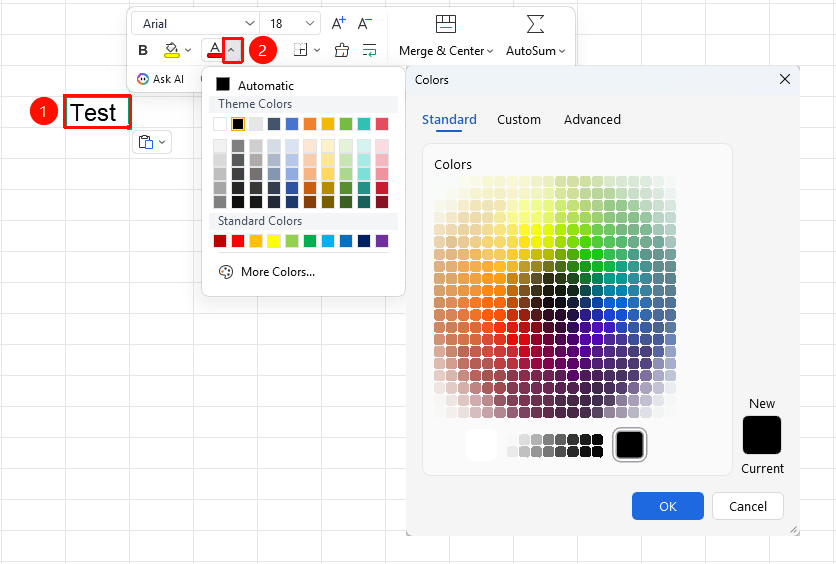Select the cell containing Test

97,112
